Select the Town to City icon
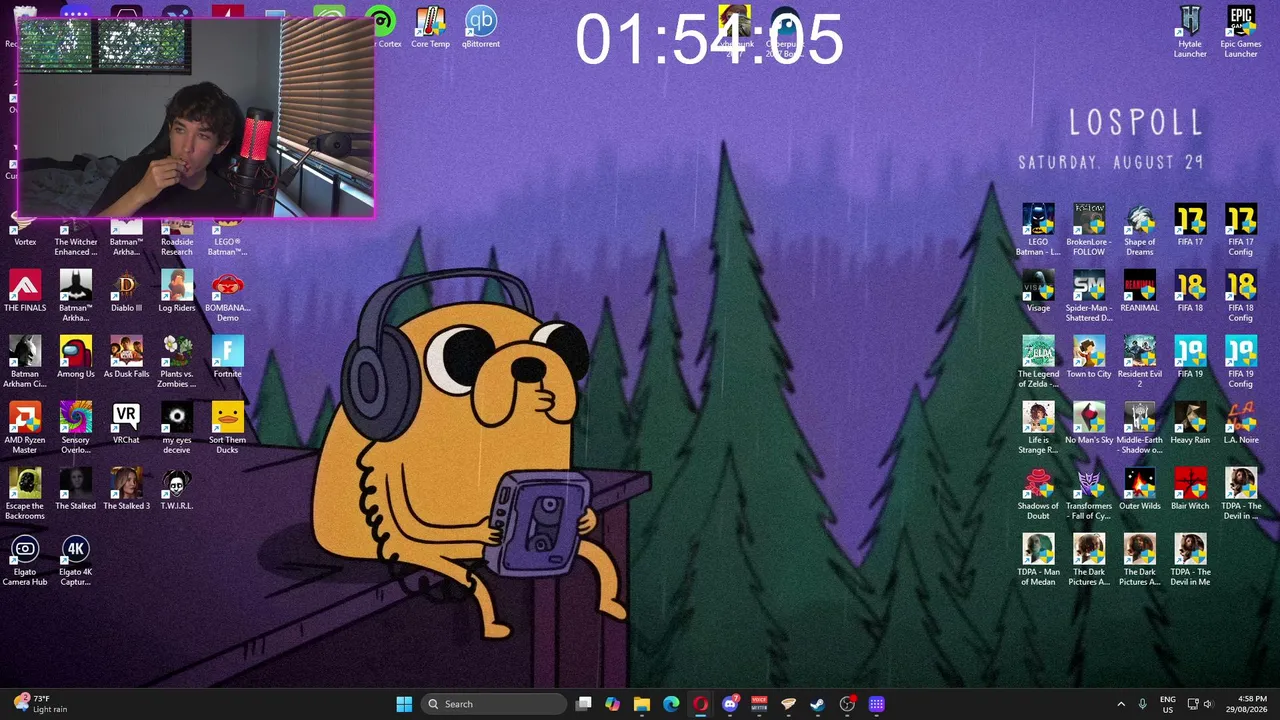 pos(1089,358)
